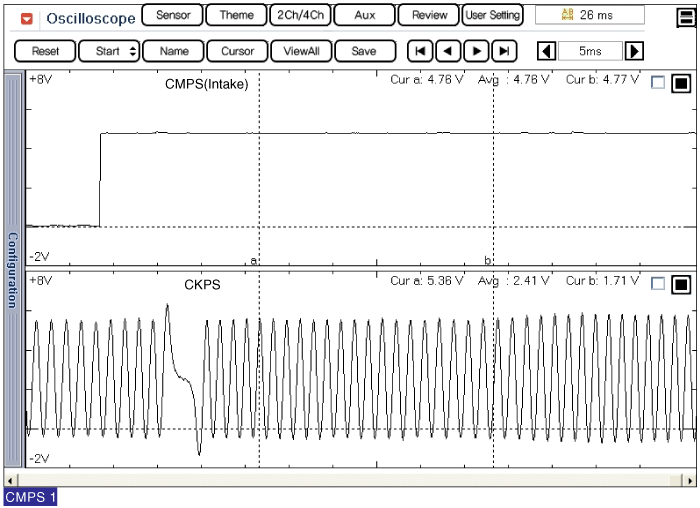Image resolution: width=700 pixels, height=508 pixels.
Task: Maximize the CKPS channel with black square icon
Action: (681, 284)
